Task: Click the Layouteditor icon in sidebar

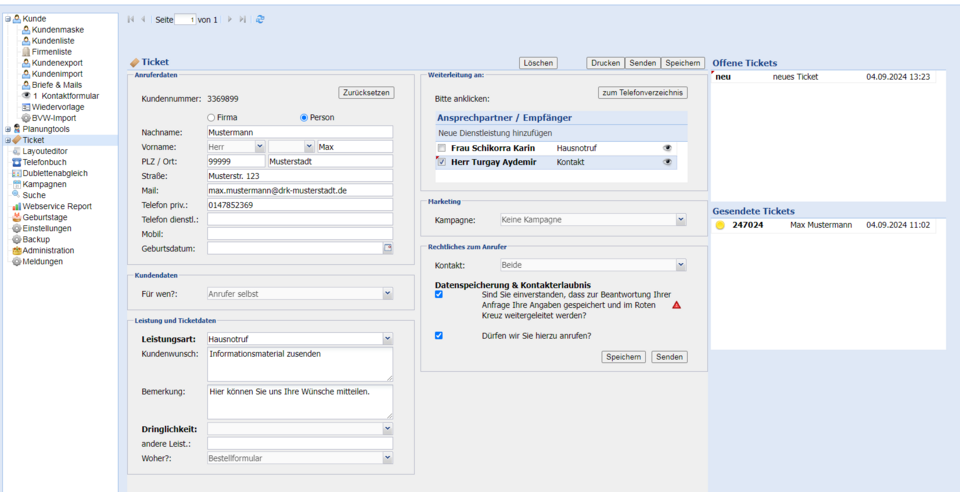Action: 17,151
